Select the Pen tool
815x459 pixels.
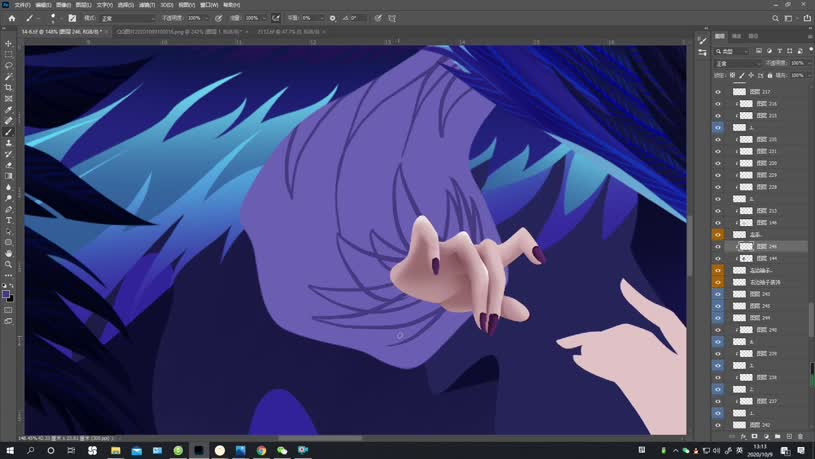pos(8,209)
